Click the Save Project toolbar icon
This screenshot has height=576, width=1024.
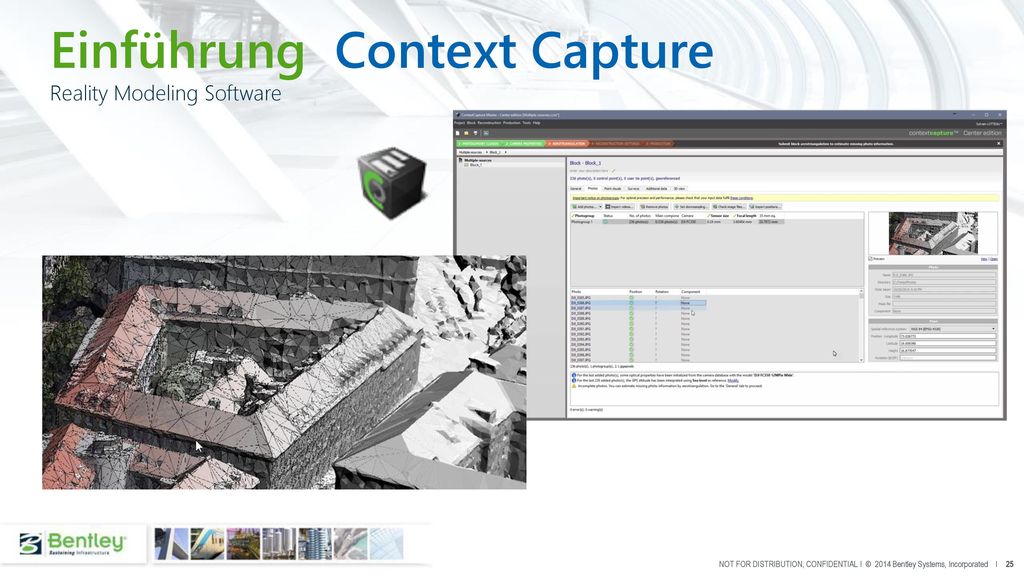point(475,133)
